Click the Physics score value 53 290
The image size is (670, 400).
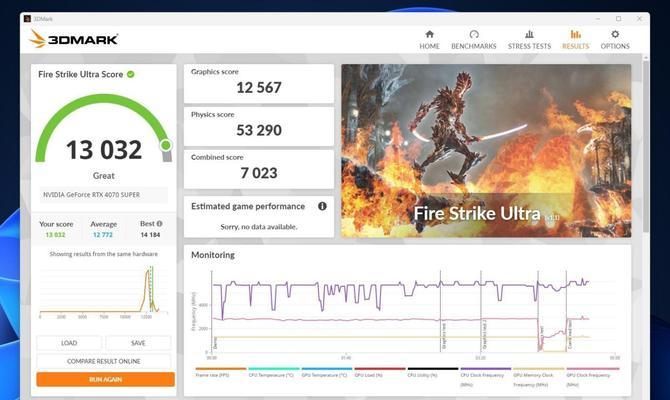point(259,130)
